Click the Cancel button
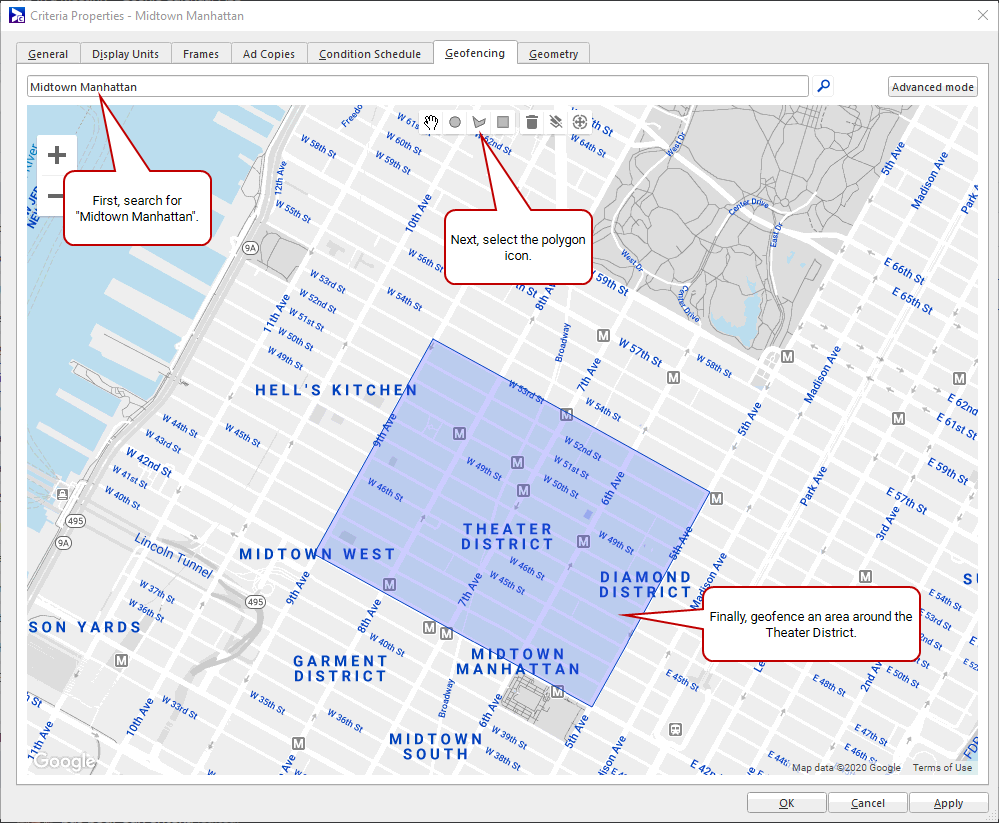 coord(868,803)
